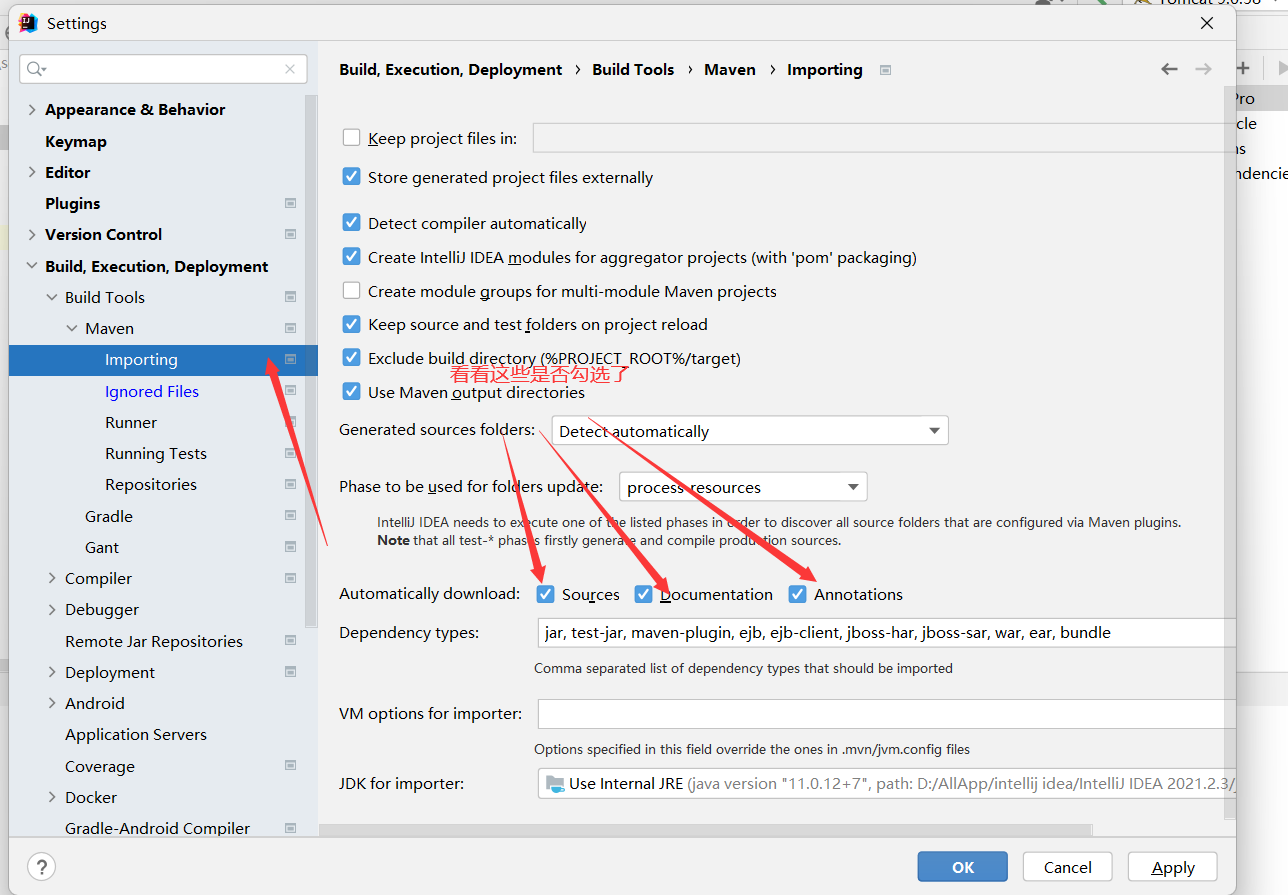1288x895 pixels.
Task: Toggle Detect compiler automatically checkbox
Action: (x=351, y=223)
